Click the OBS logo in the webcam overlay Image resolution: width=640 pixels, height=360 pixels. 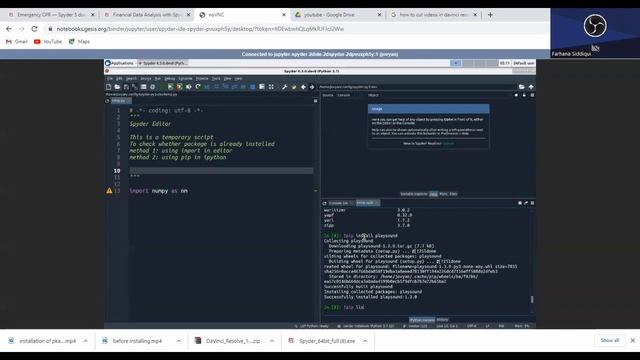(595, 26)
